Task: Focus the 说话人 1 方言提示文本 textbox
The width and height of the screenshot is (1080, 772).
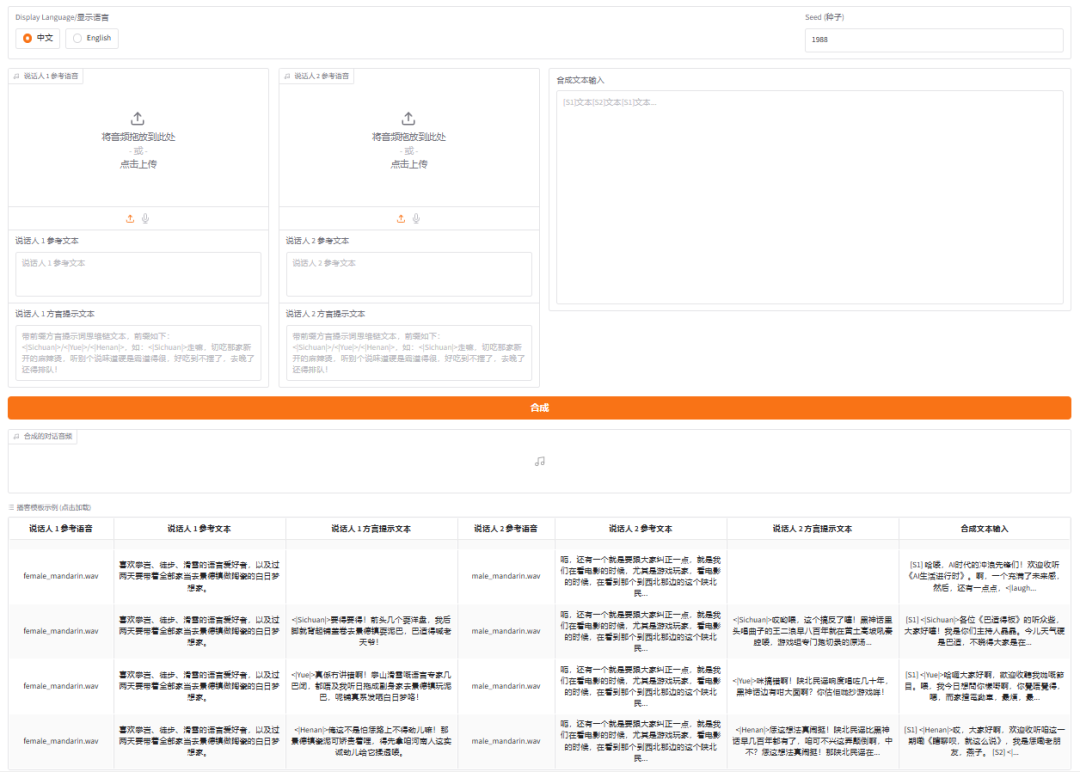Action: 138,353
